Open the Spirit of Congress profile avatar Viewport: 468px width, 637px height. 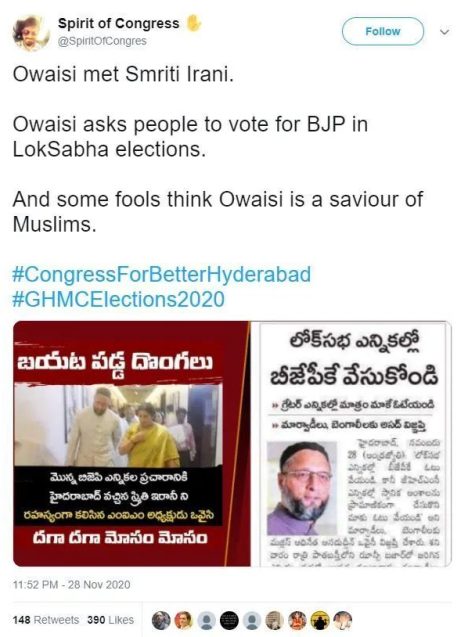pos(29,33)
